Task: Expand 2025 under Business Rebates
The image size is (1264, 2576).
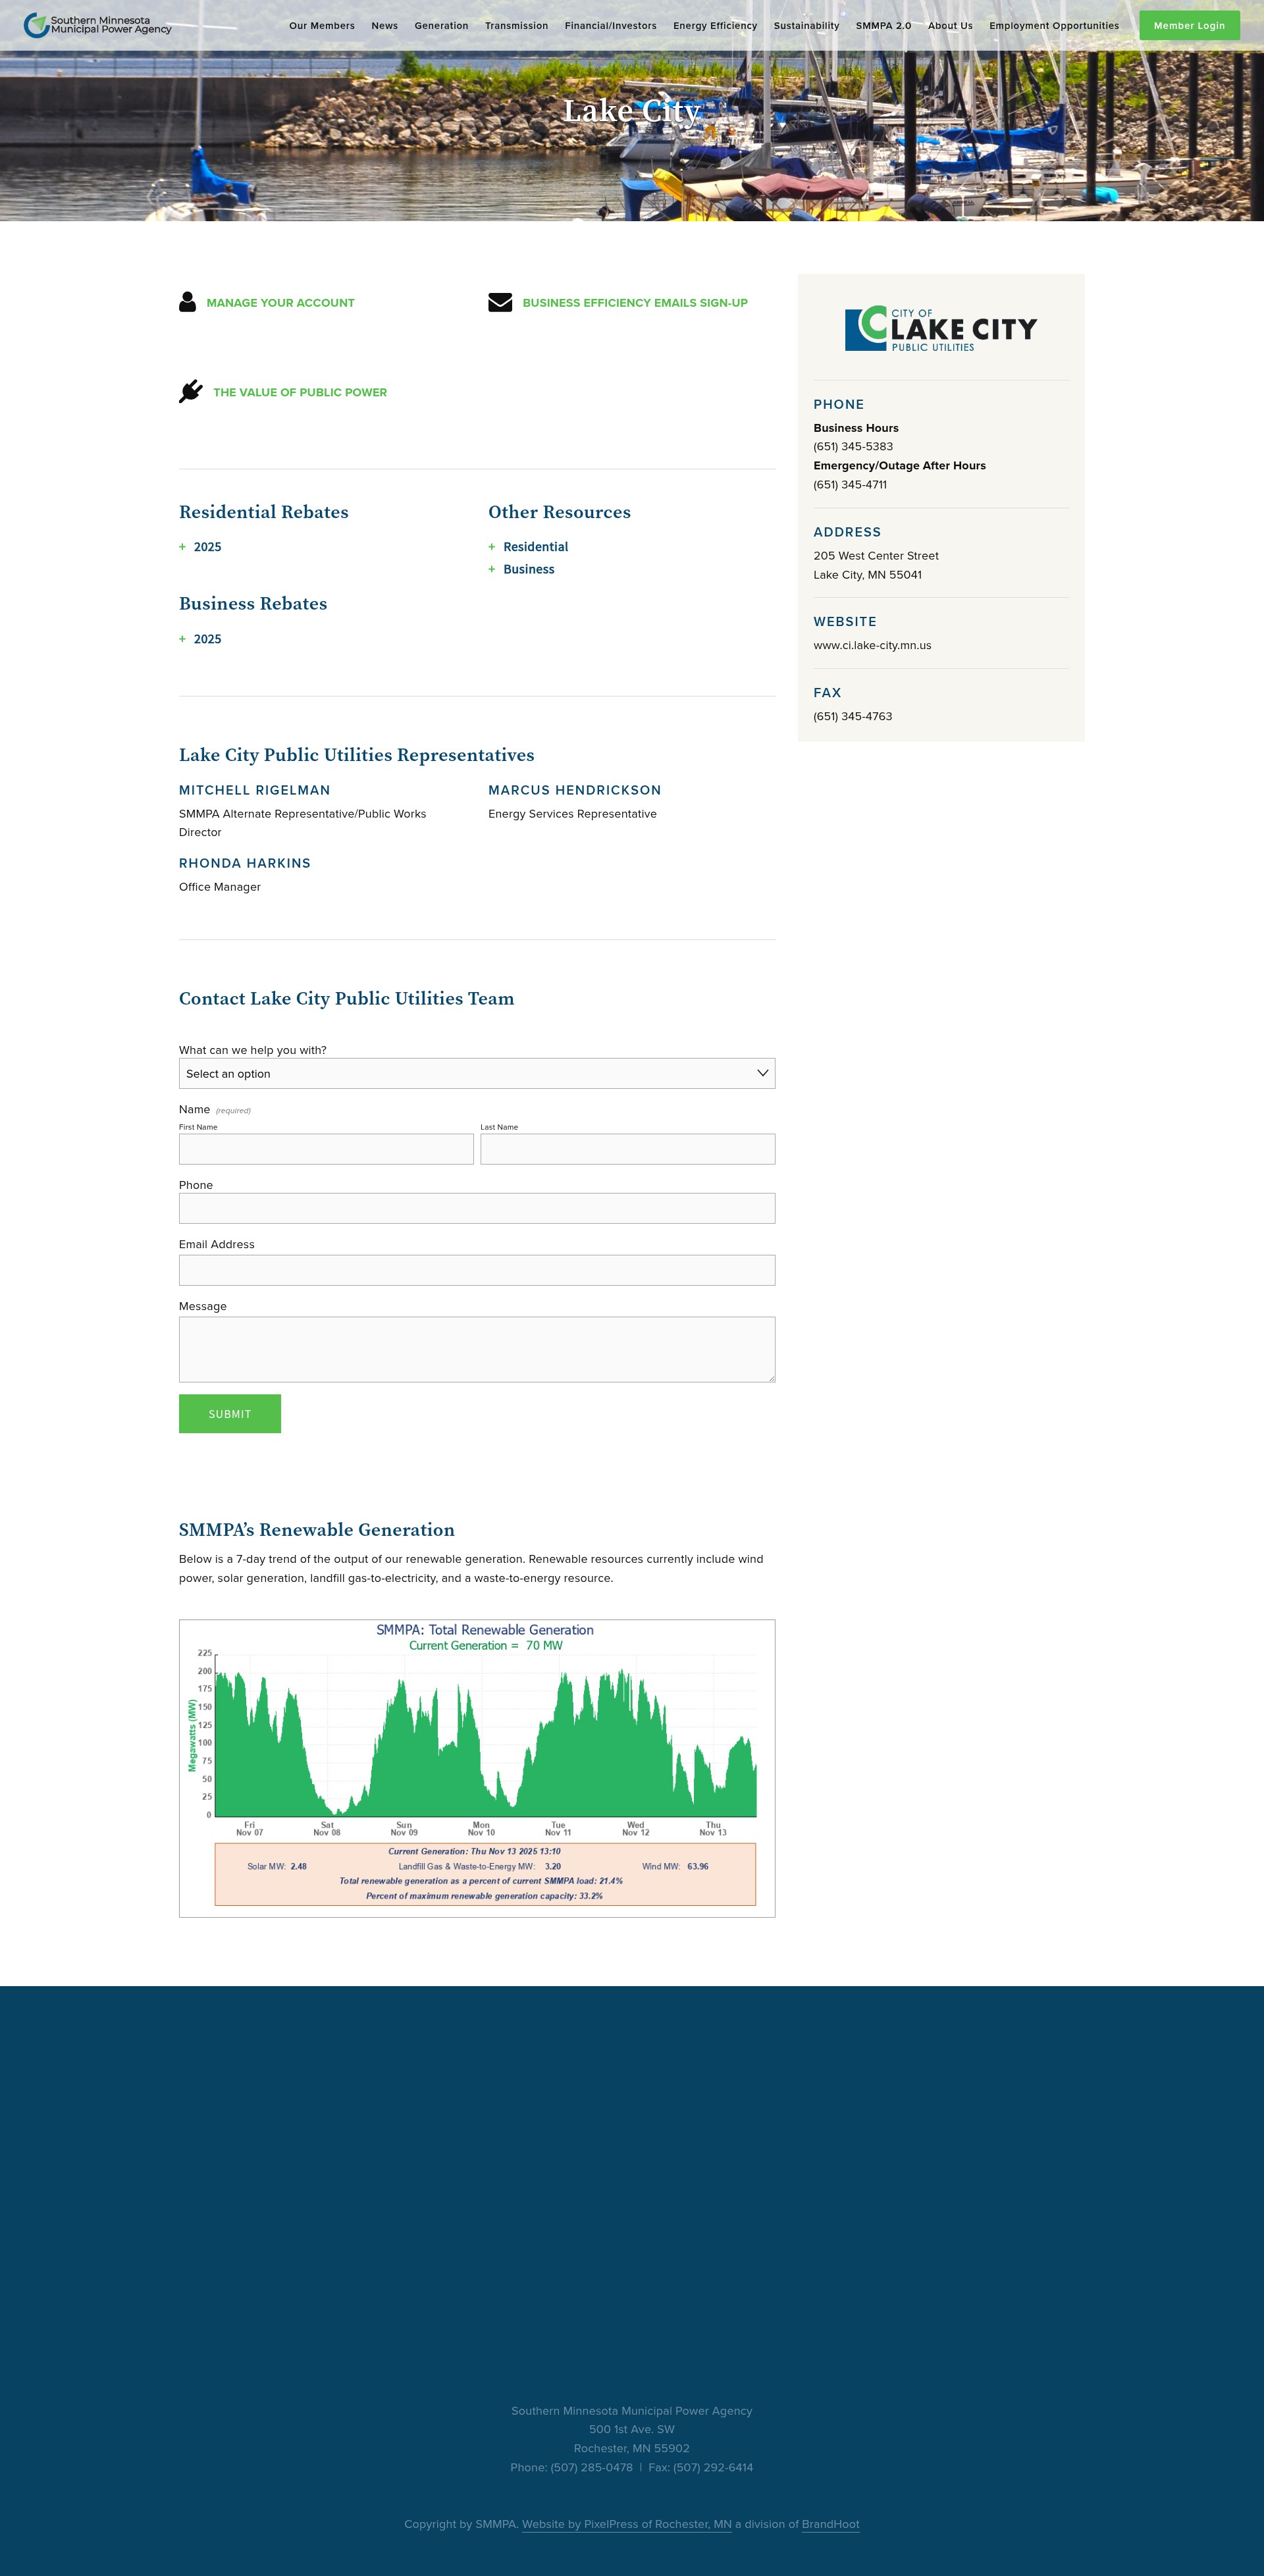Action: coord(207,639)
